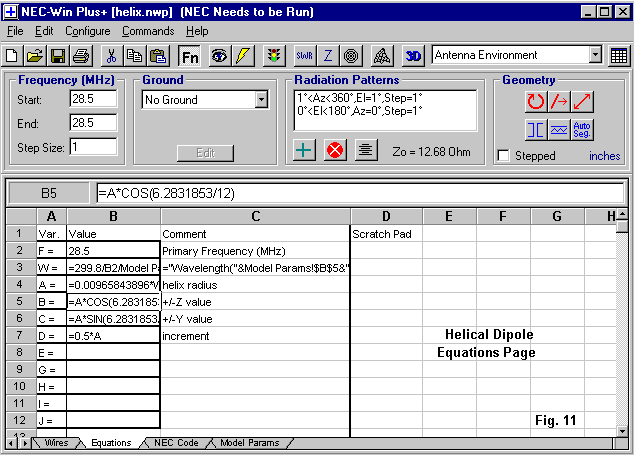Click the traffic light run NEC icon
634x455 pixels.
pos(273,55)
